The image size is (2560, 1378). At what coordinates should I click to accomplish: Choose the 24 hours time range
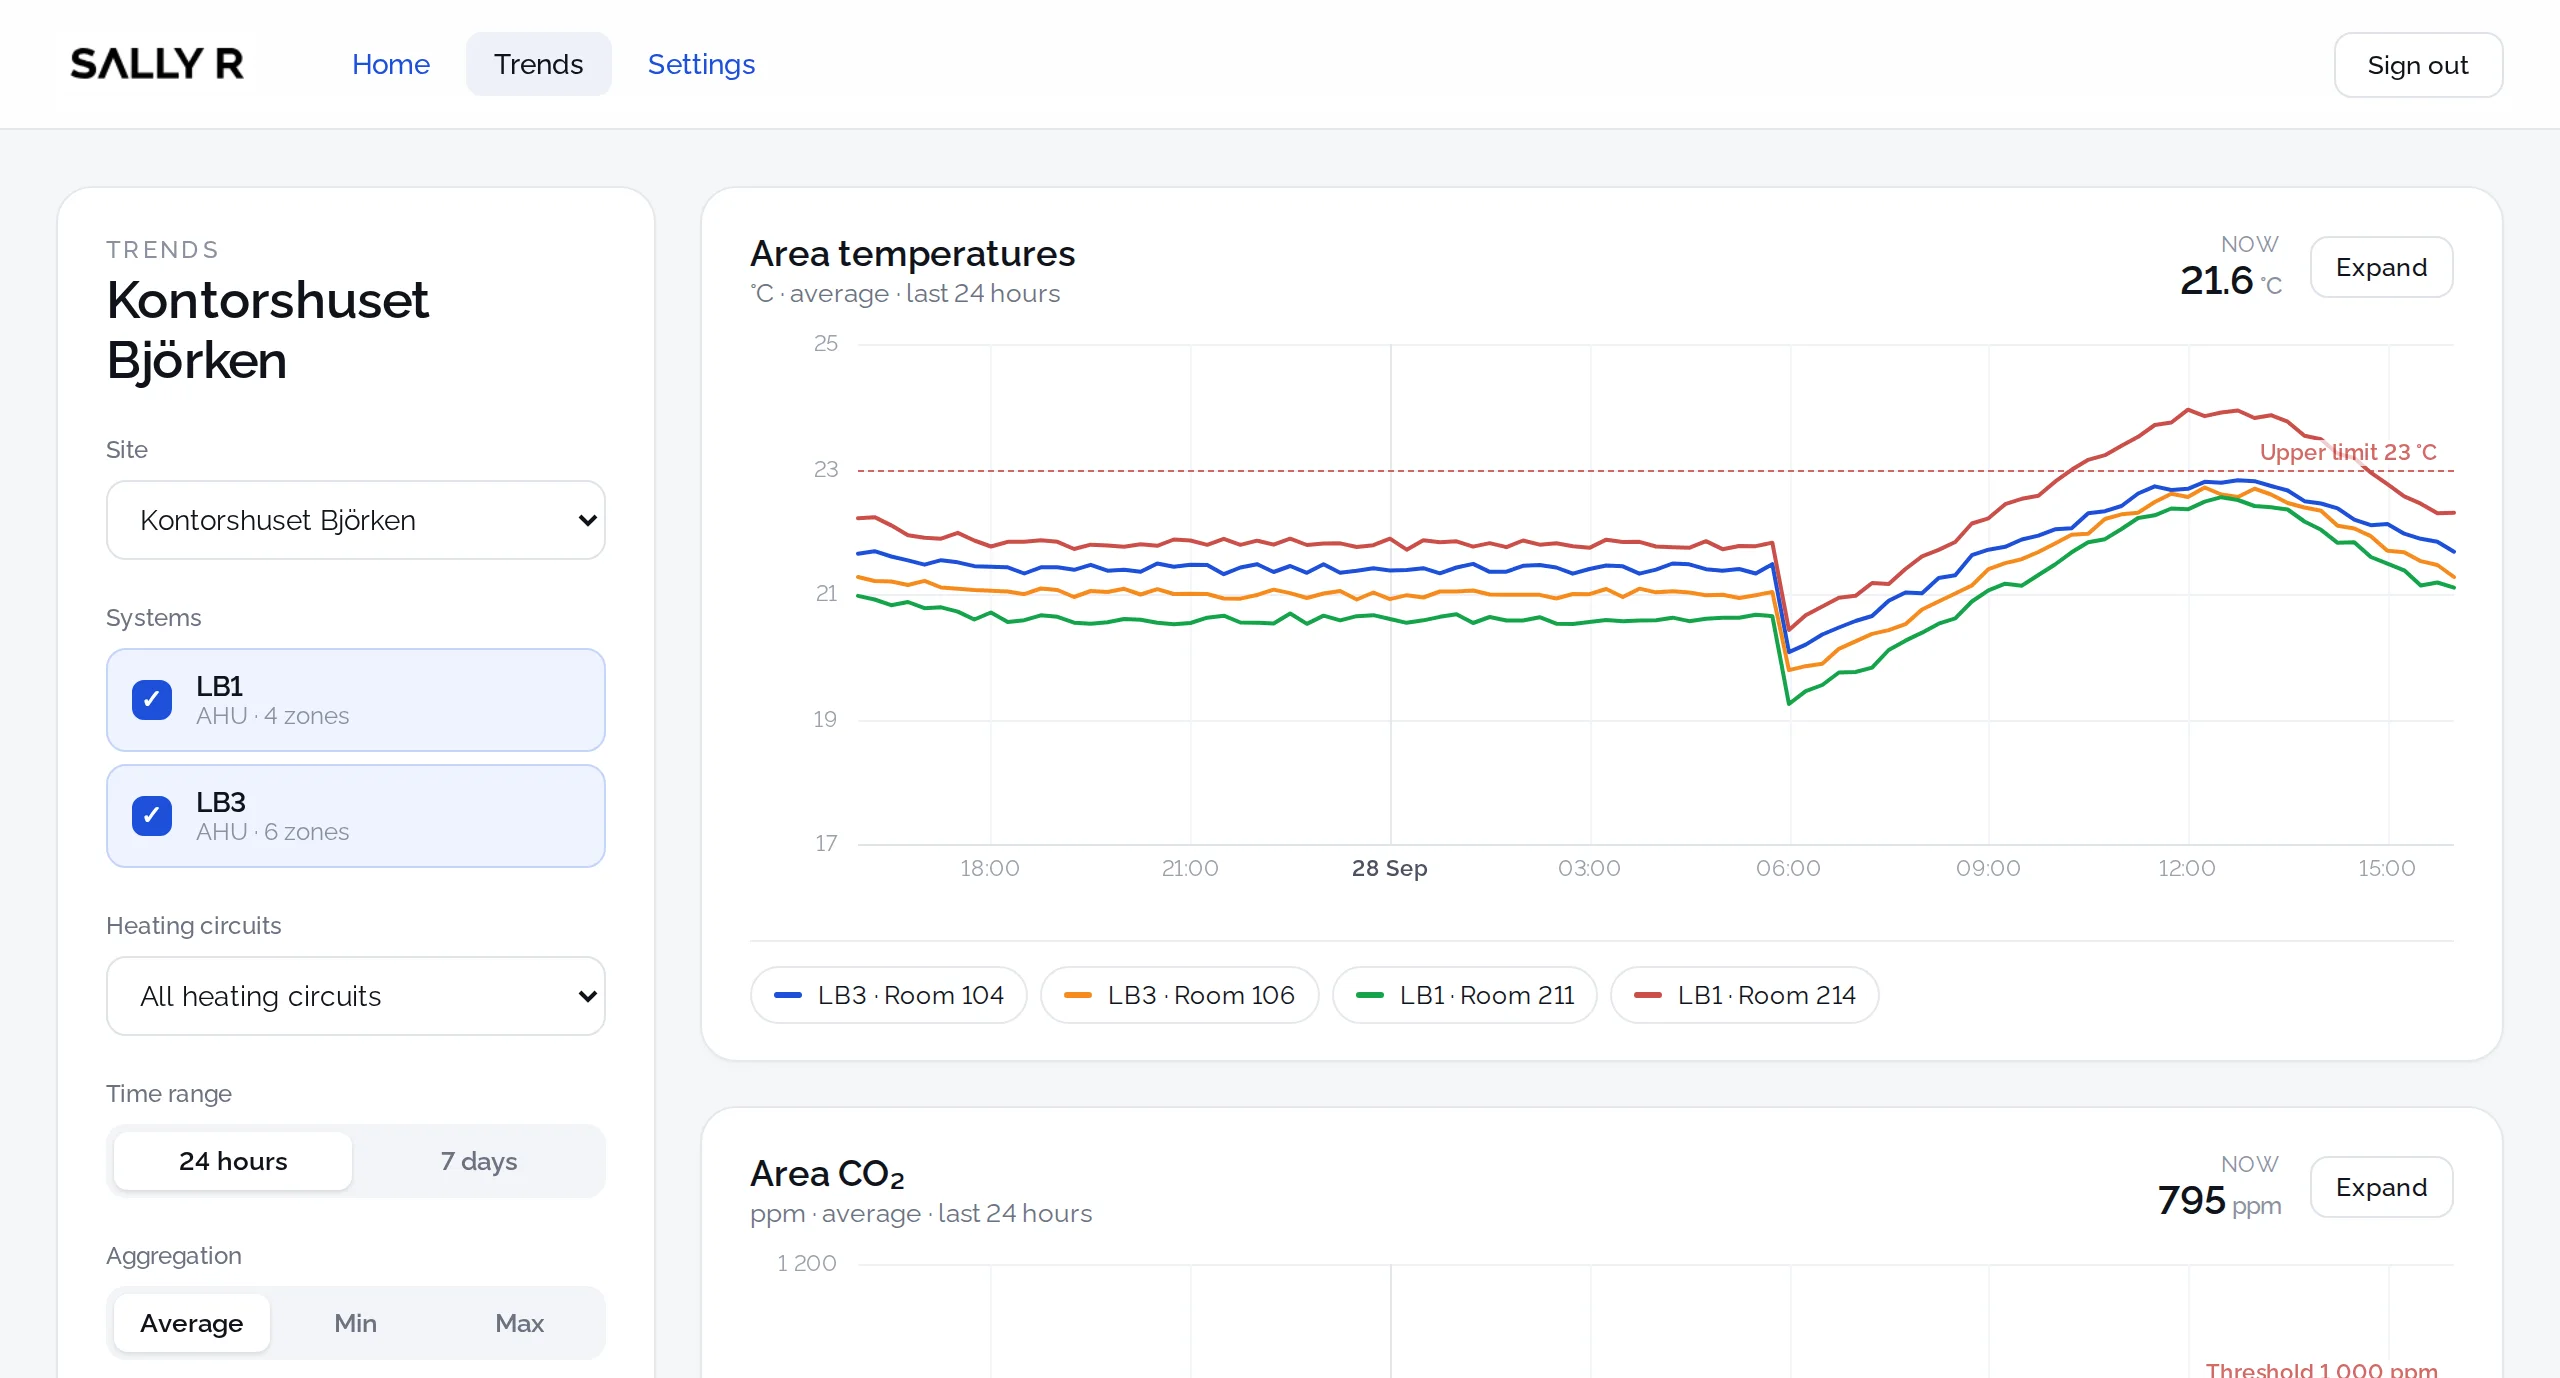point(233,1161)
